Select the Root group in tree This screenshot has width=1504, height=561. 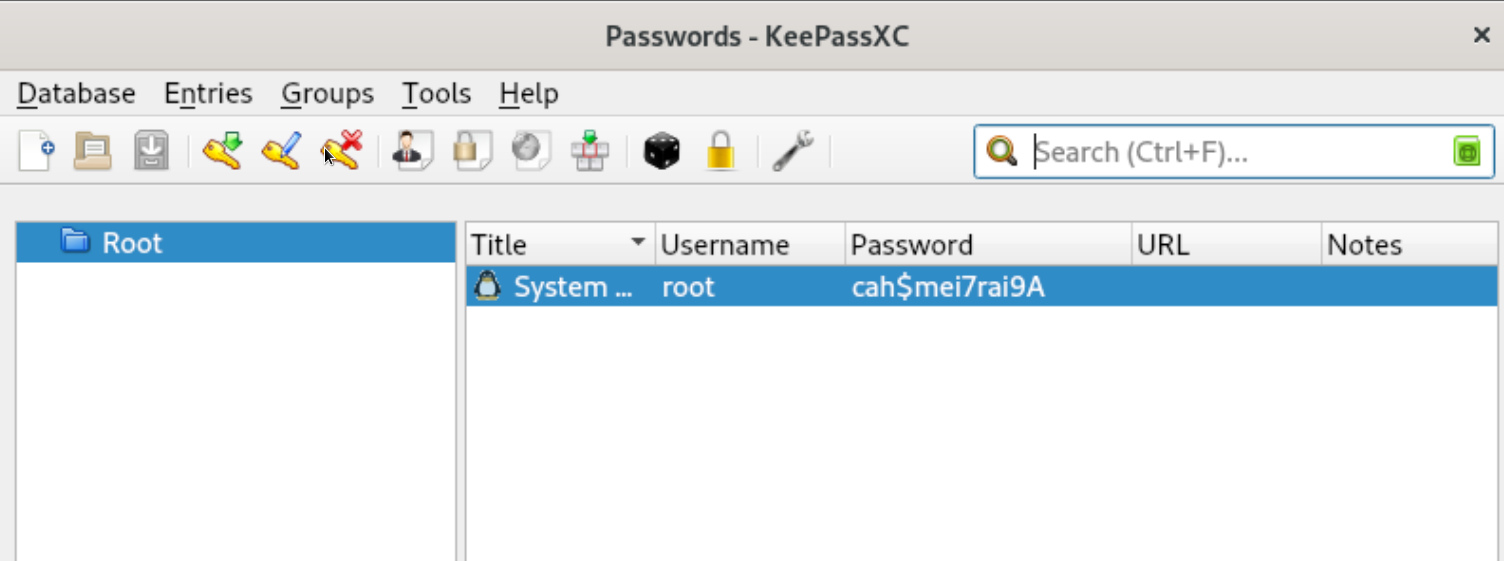point(132,243)
